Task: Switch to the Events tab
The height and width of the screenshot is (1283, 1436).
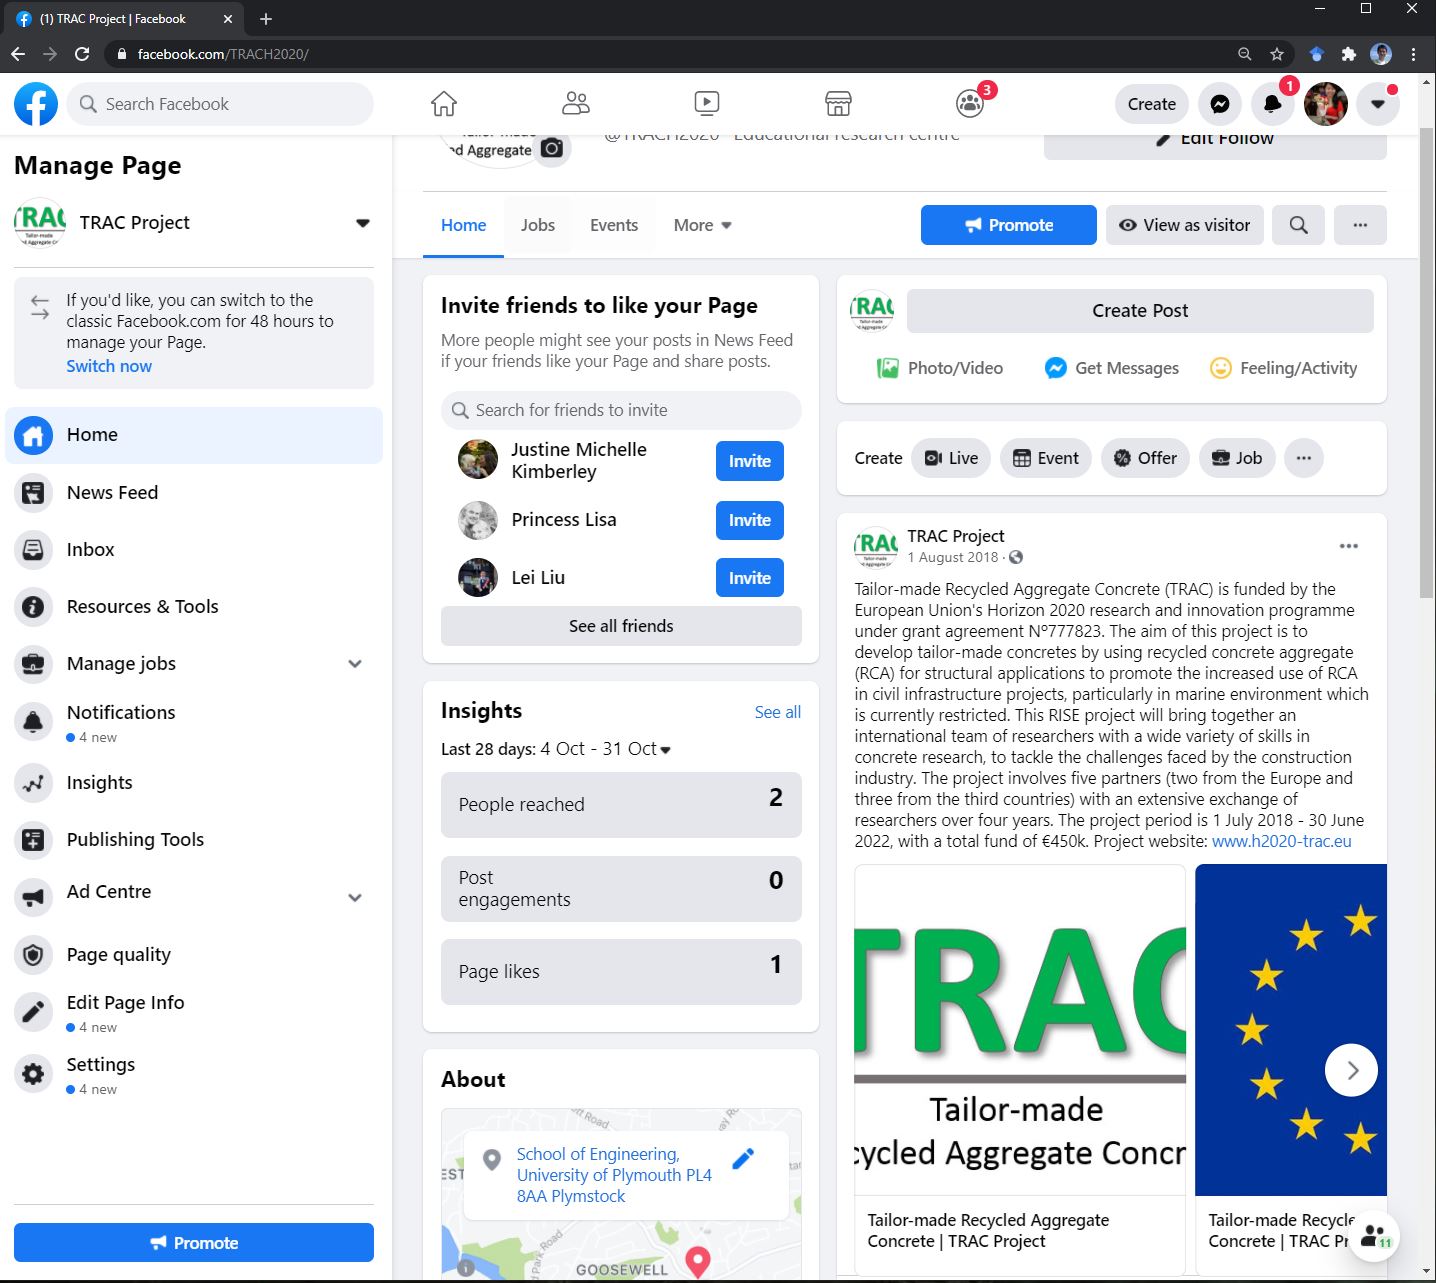Action: pos(613,225)
